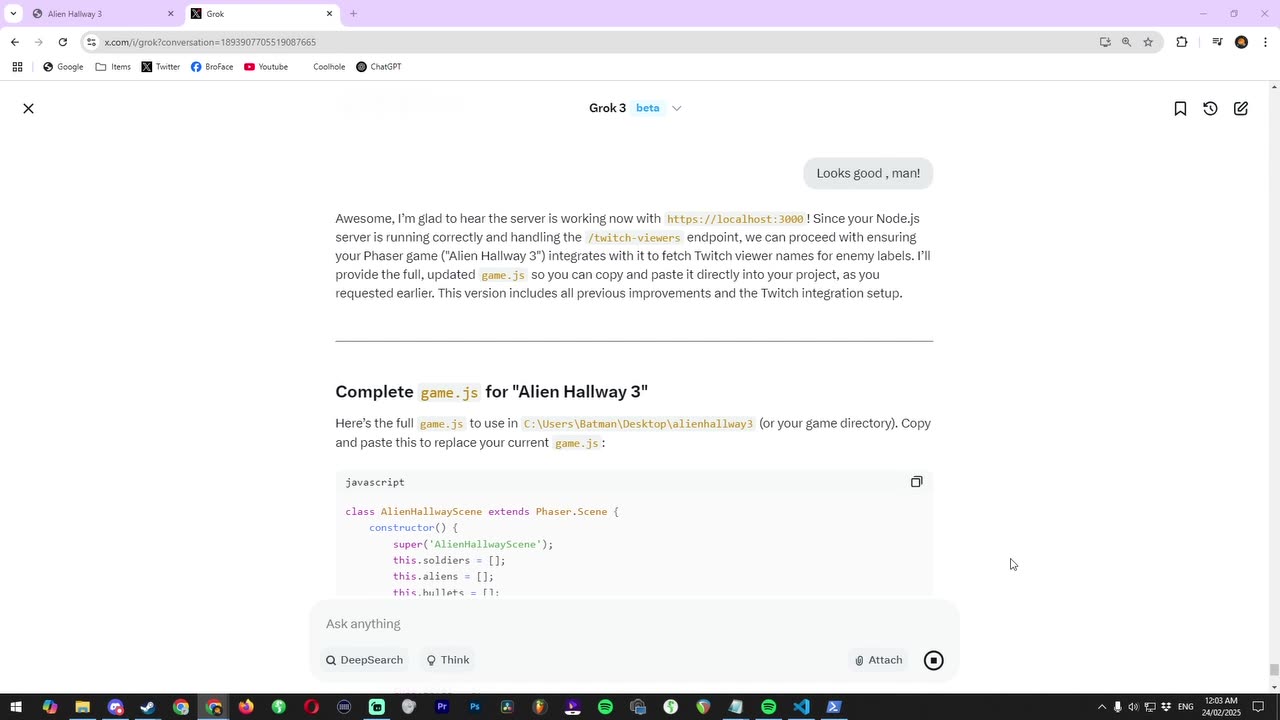Attach a file to the message
This screenshot has width=1280, height=720.
point(879,660)
